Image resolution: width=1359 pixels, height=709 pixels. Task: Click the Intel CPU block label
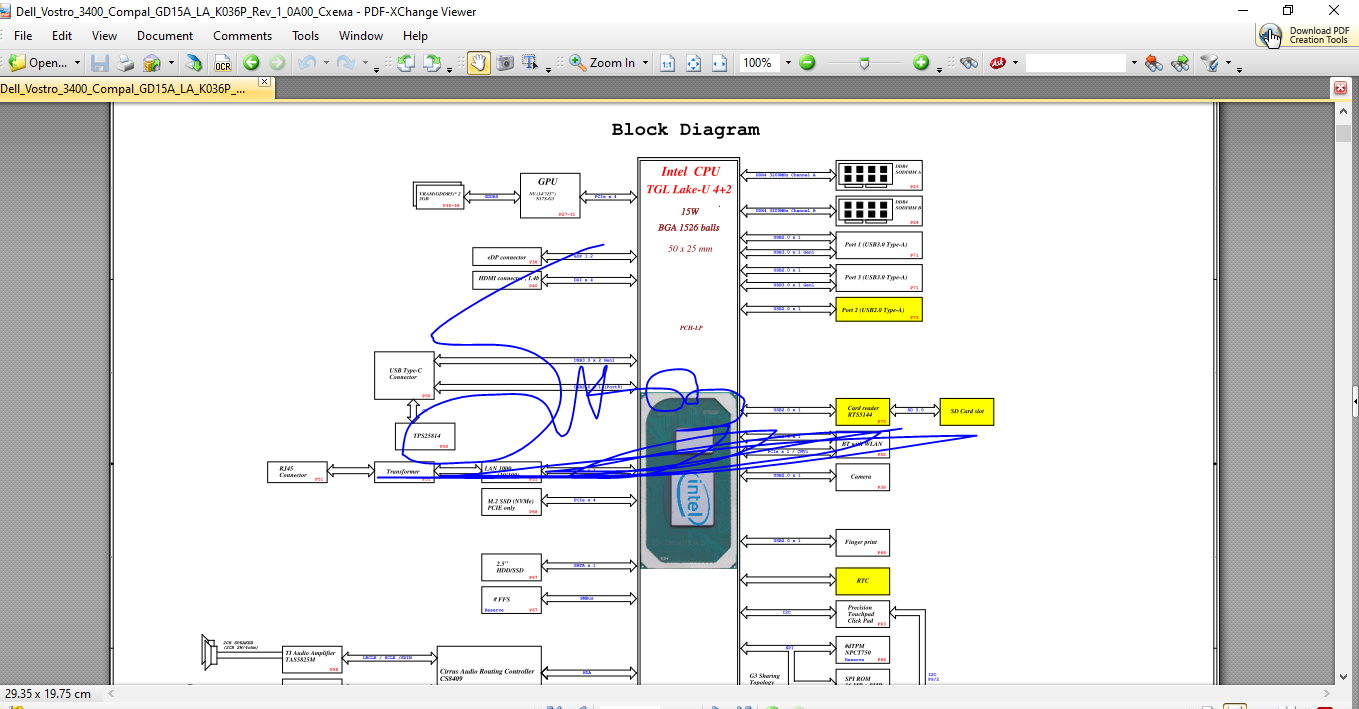(x=690, y=172)
